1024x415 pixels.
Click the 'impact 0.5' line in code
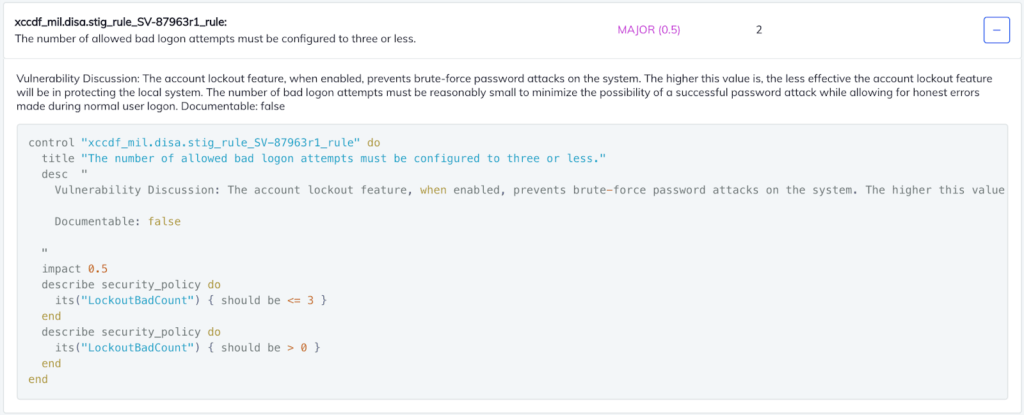click(74, 269)
